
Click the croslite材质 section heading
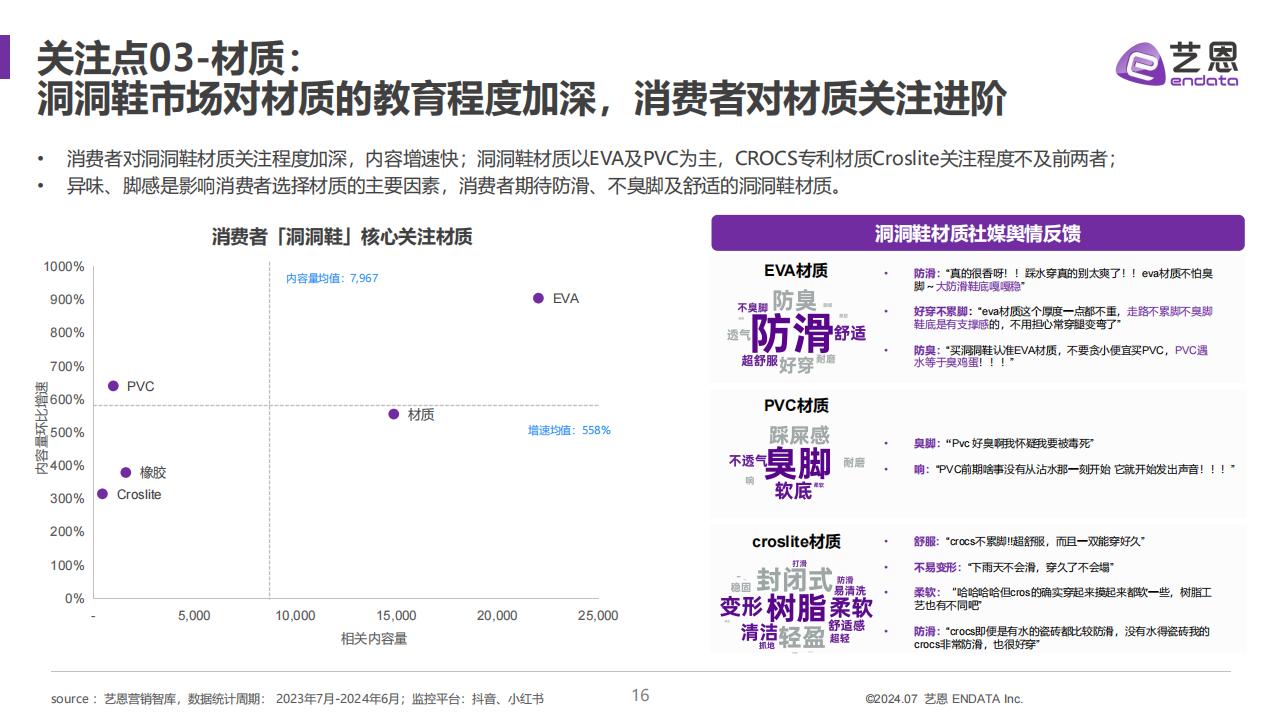click(x=796, y=541)
